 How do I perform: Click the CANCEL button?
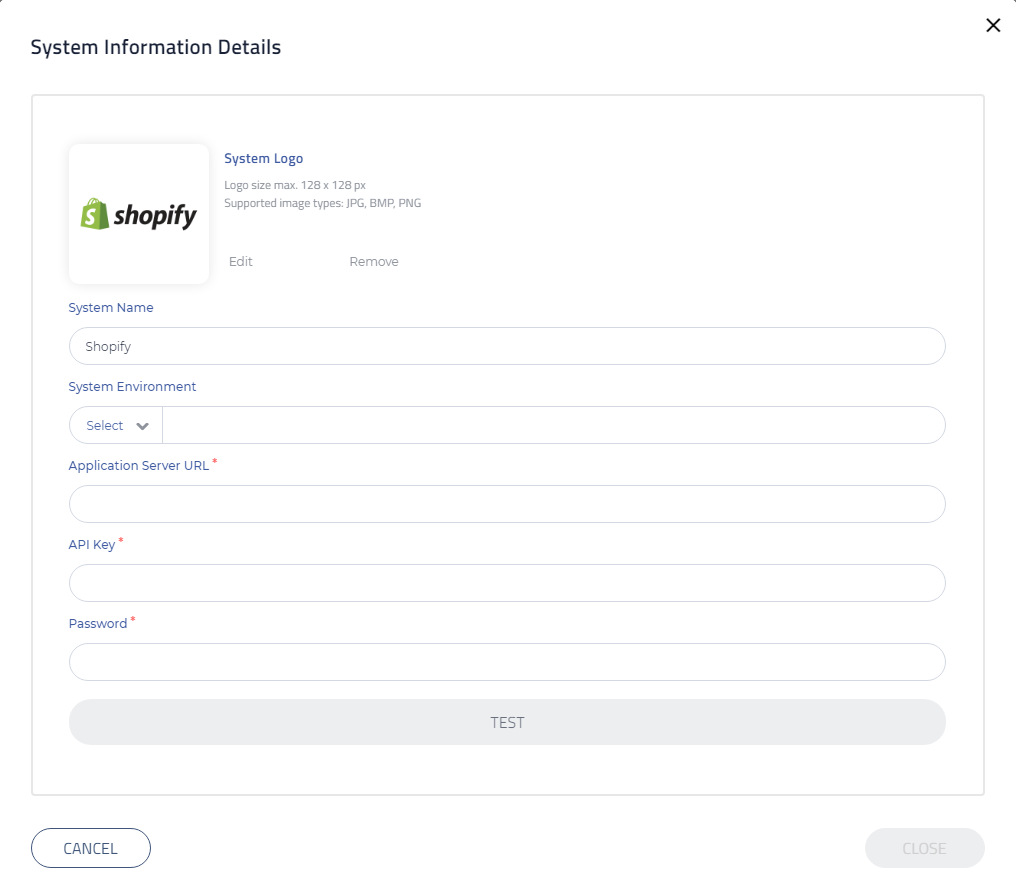pos(91,848)
